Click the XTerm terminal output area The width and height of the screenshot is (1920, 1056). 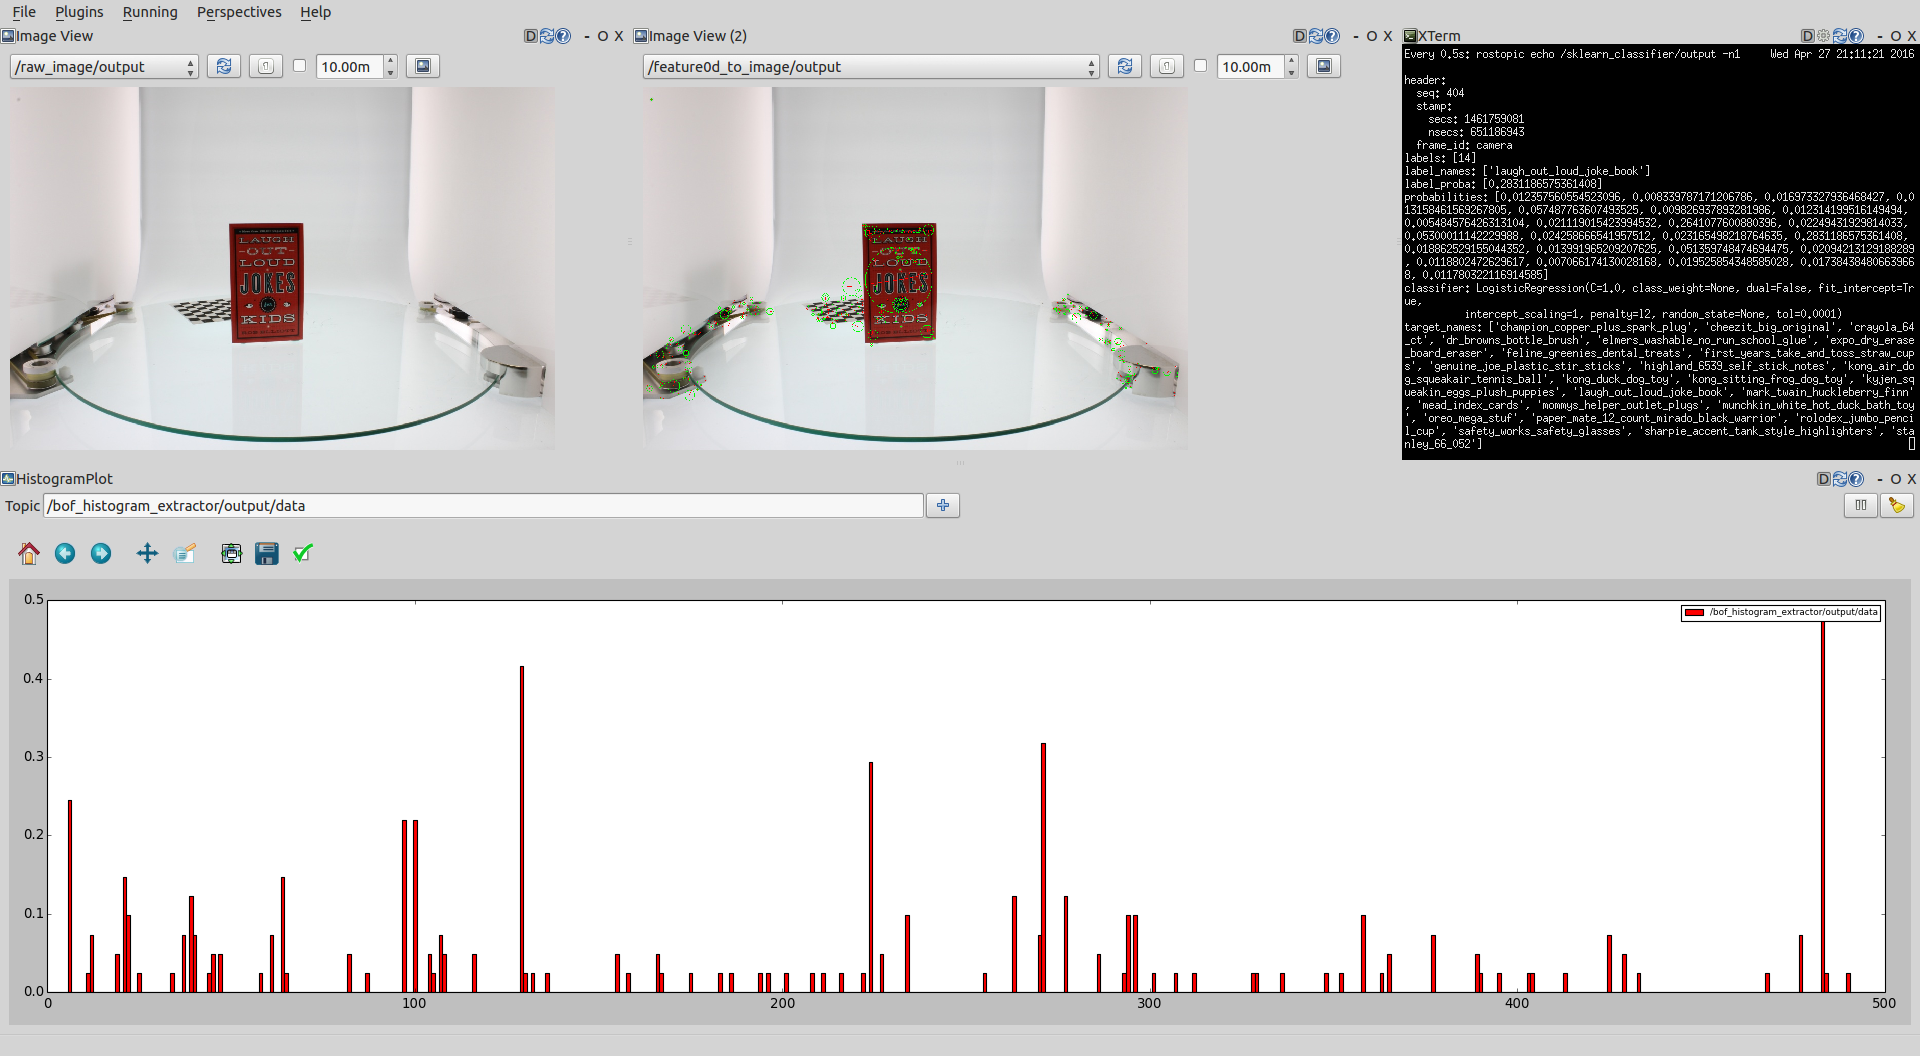[1660, 252]
